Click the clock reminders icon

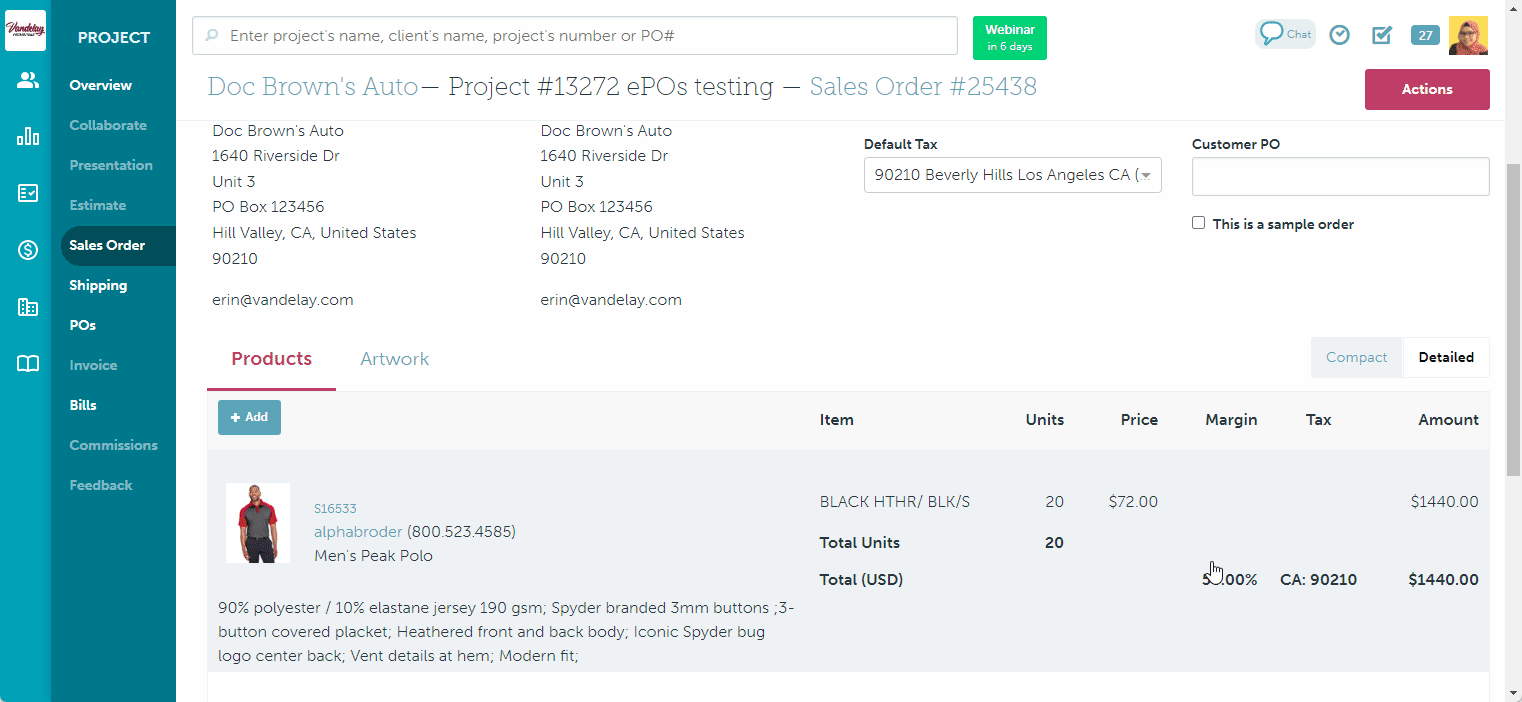(x=1339, y=35)
